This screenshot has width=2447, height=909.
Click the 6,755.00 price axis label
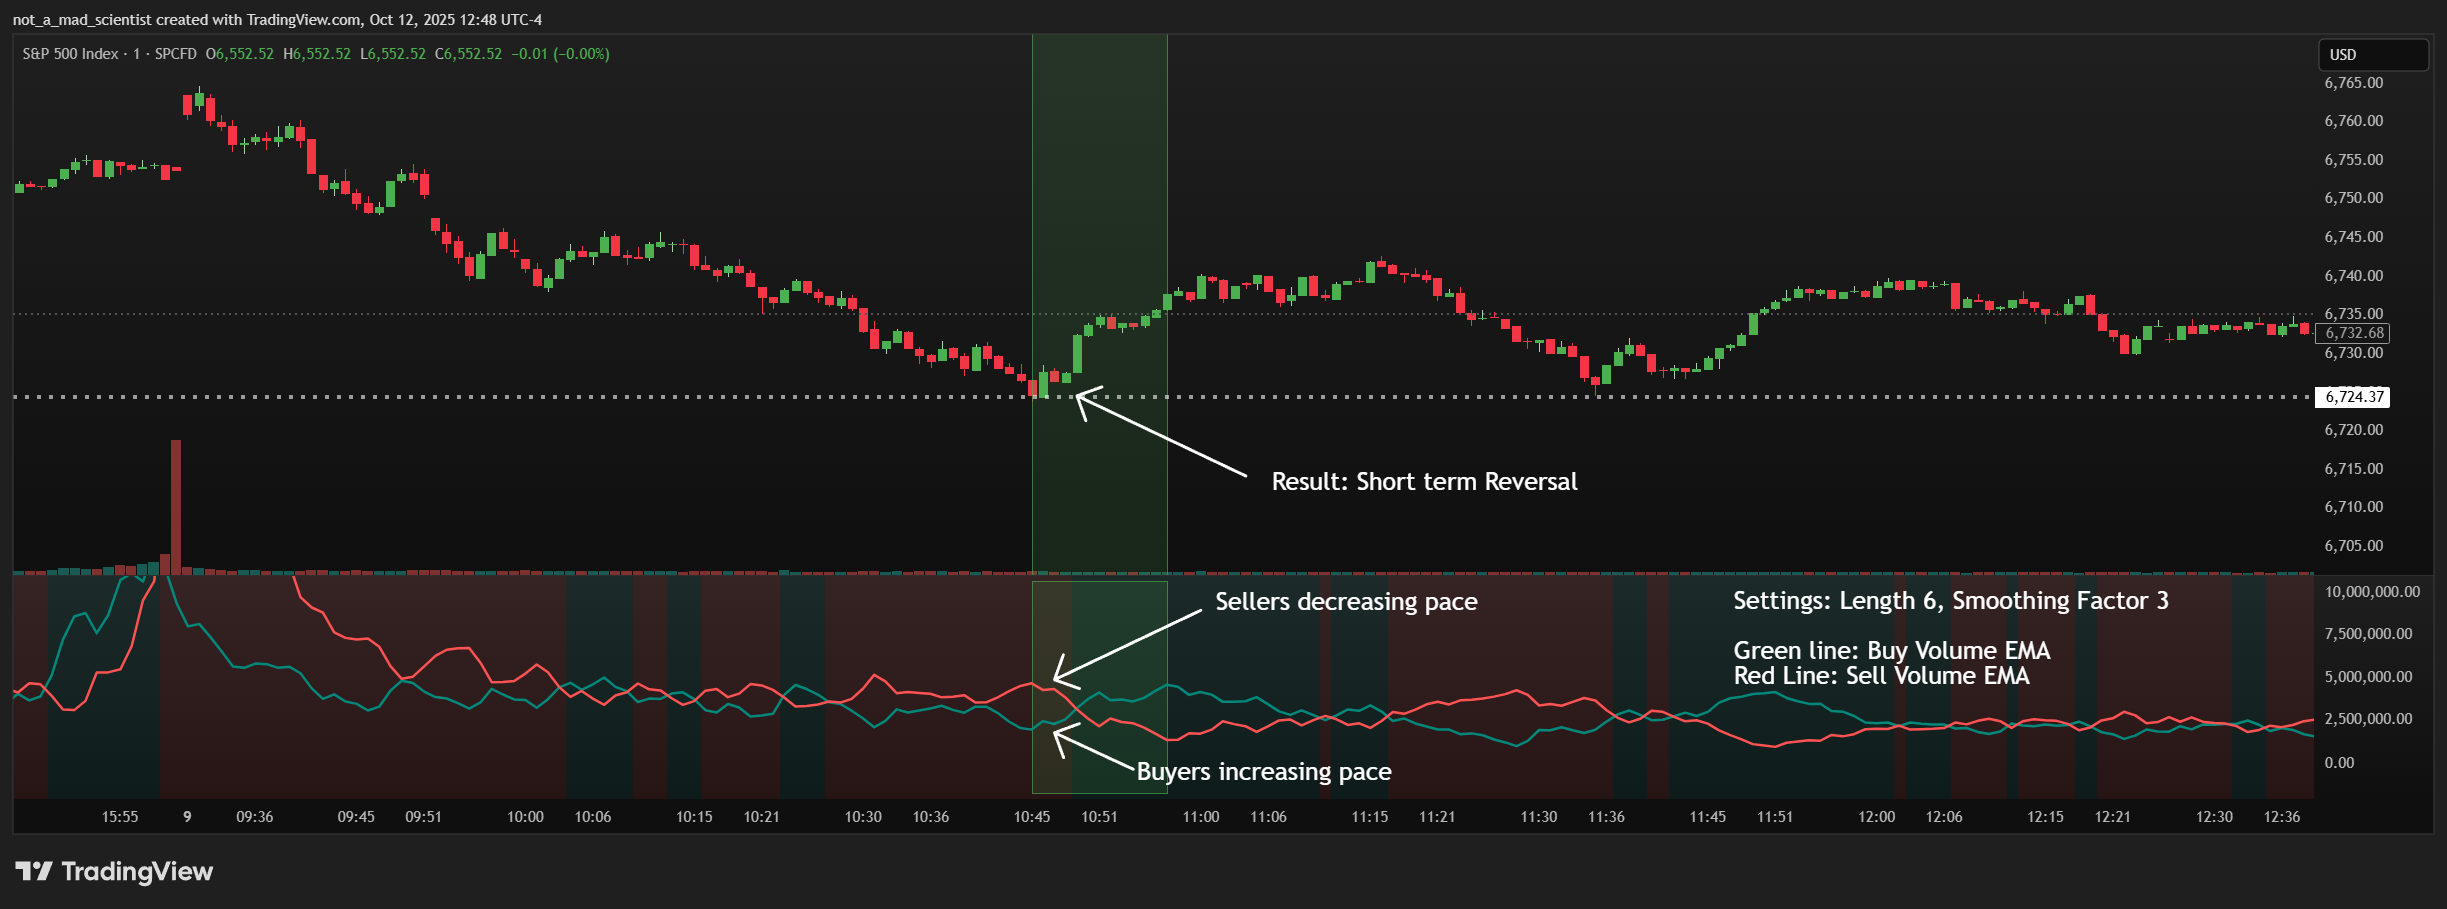click(2354, 160)
